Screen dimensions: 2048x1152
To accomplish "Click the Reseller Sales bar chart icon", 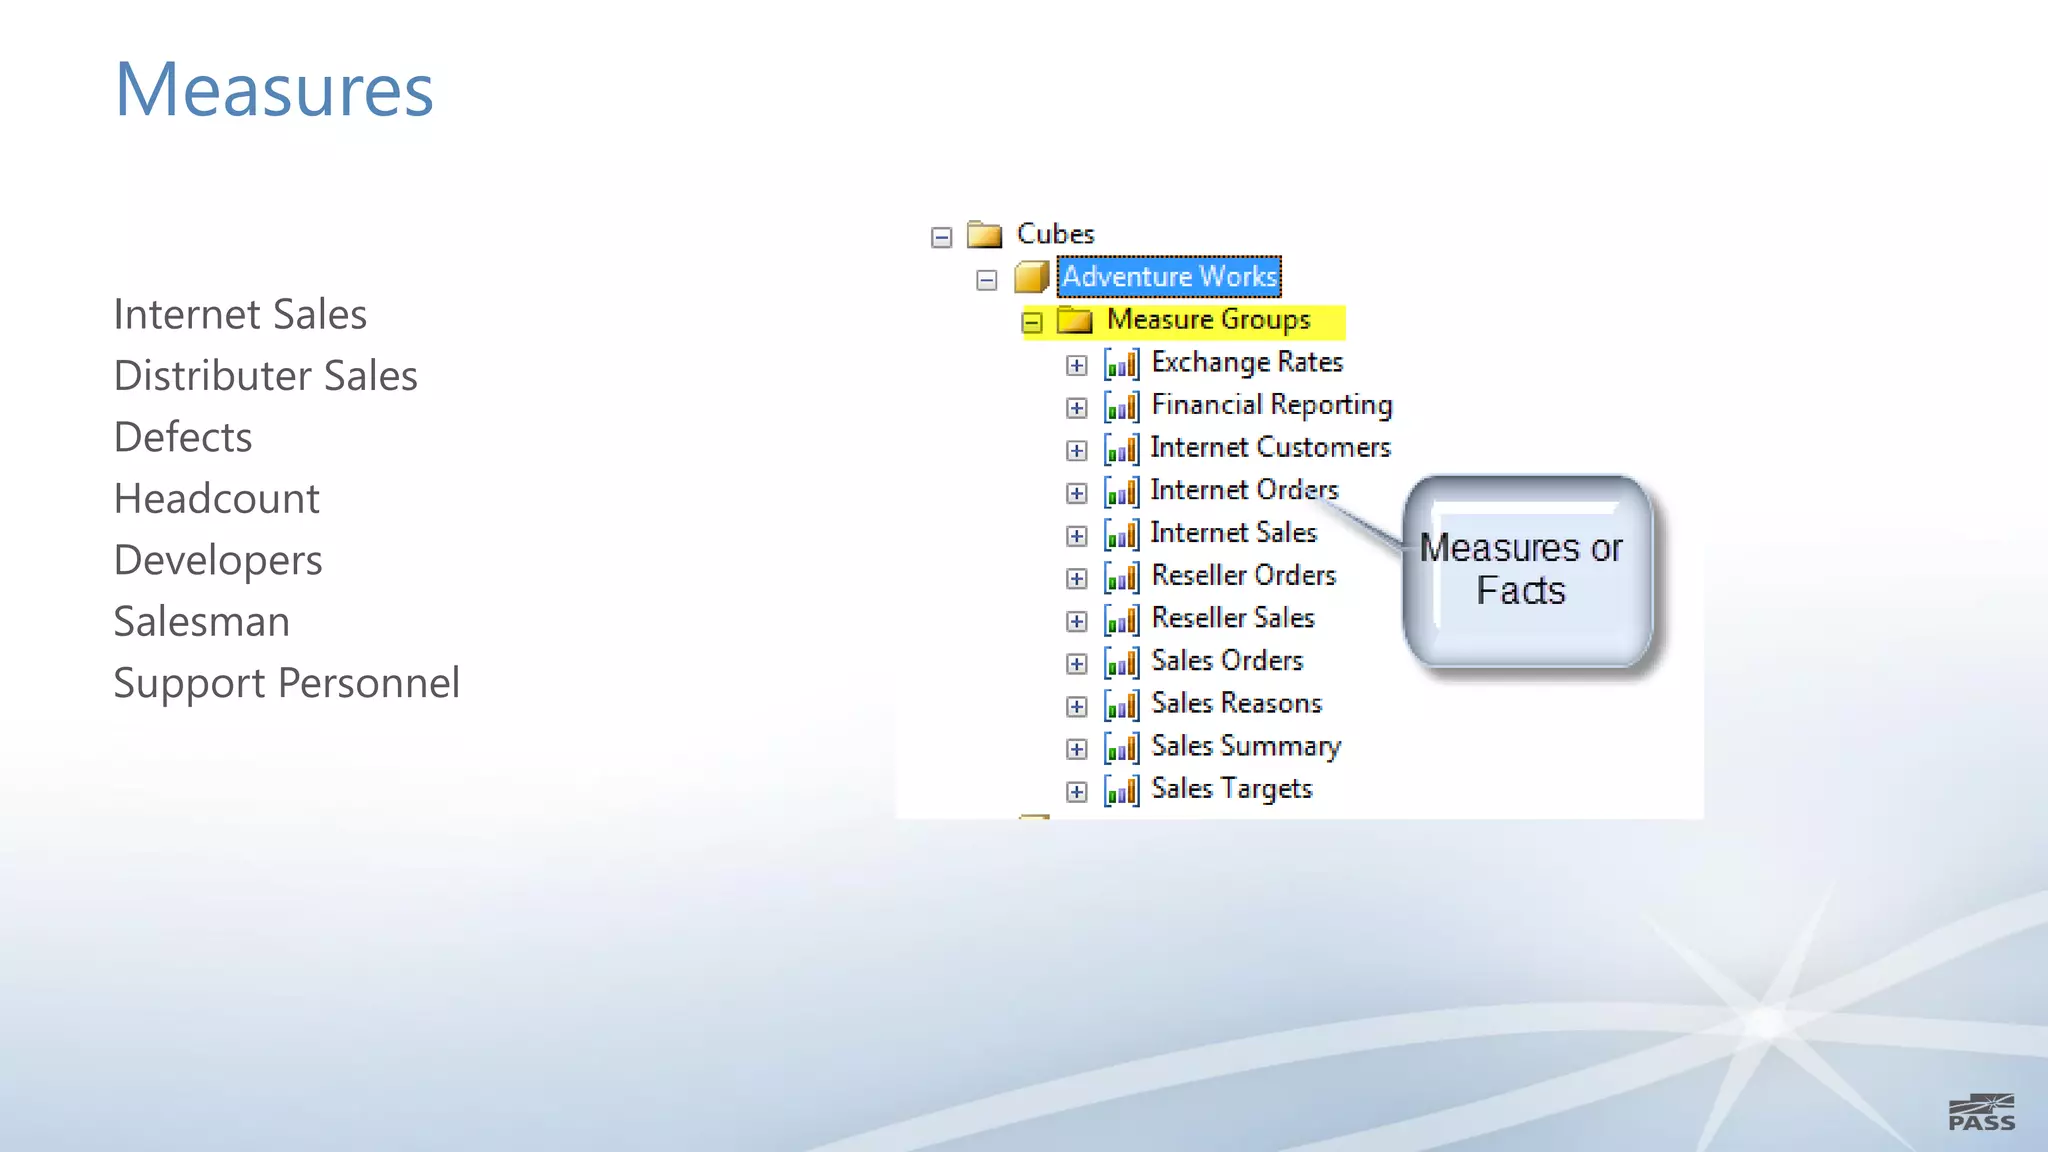I will pos(1121,620).
